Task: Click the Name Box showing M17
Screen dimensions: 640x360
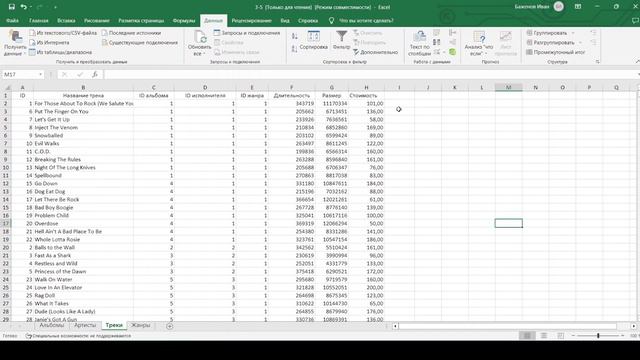Action: (x=20, y=74)
